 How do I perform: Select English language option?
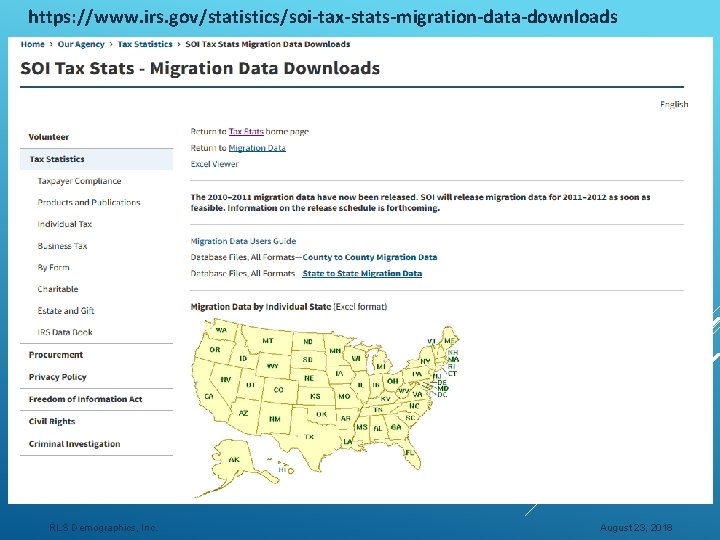(x=674, y=104)
